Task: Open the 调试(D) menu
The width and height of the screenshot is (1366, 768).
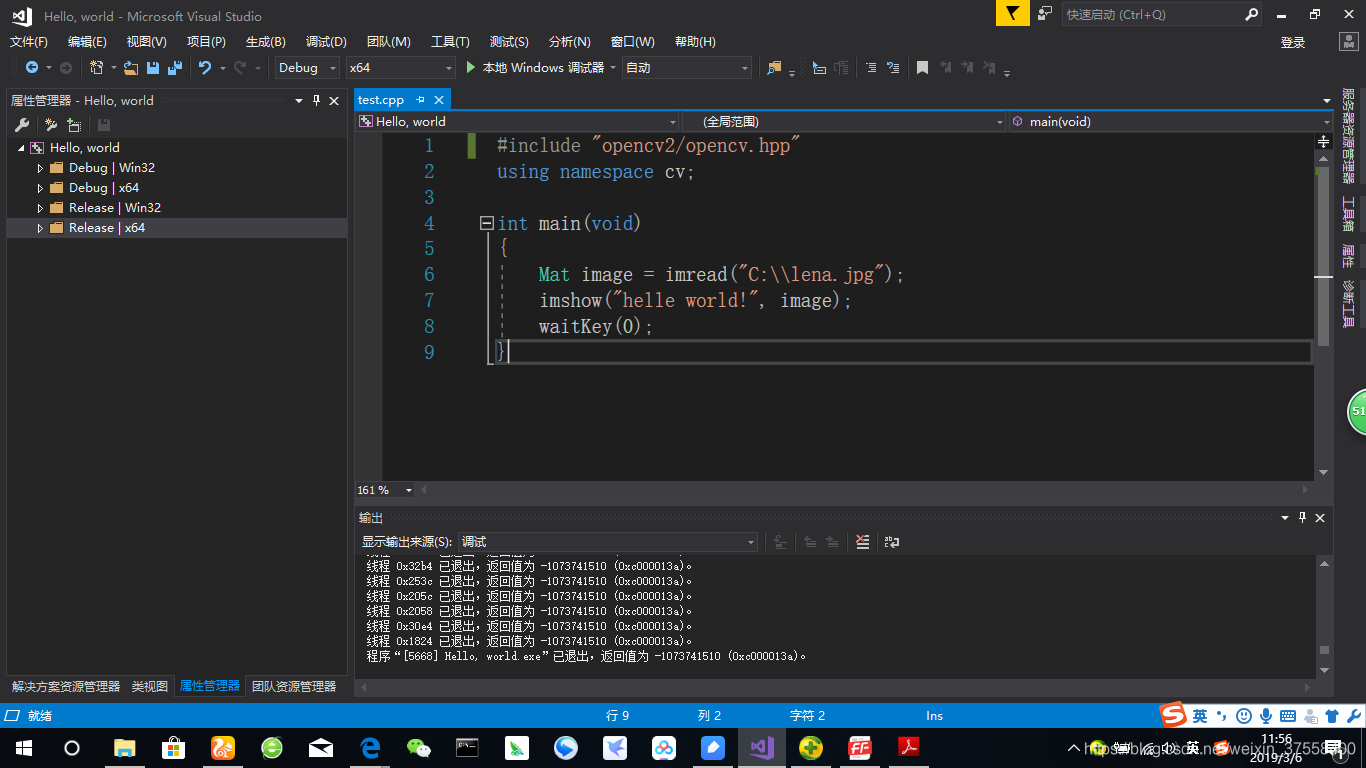Action: pyautogui.click(x=326, y=41)
